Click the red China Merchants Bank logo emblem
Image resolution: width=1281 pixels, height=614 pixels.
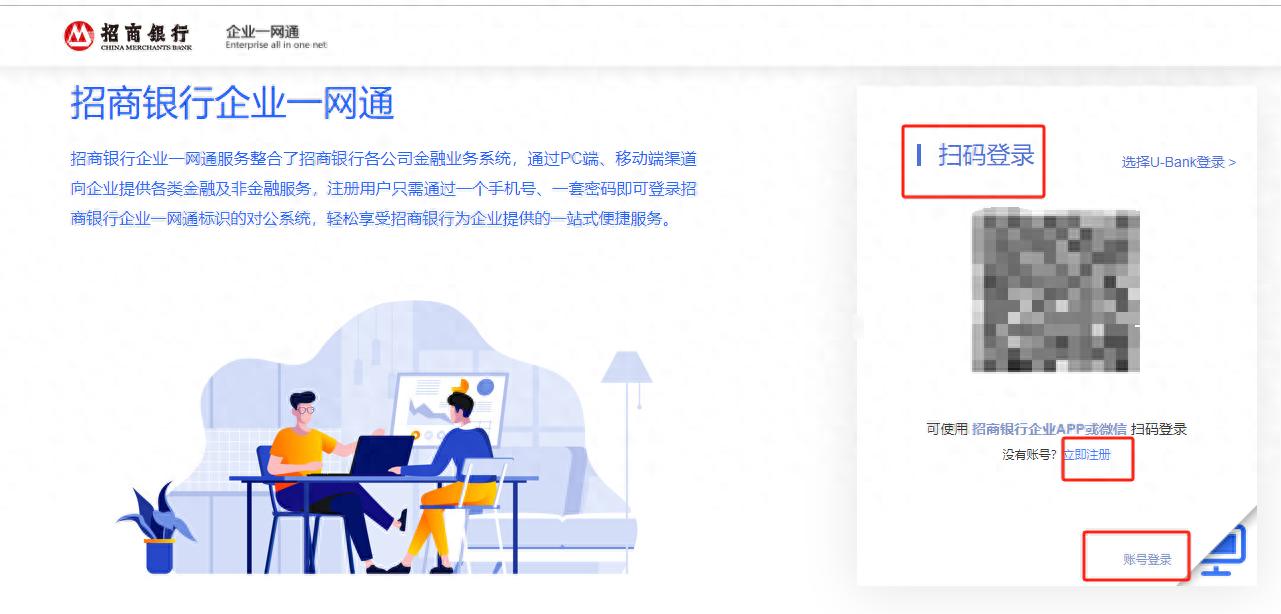point(79,36)
